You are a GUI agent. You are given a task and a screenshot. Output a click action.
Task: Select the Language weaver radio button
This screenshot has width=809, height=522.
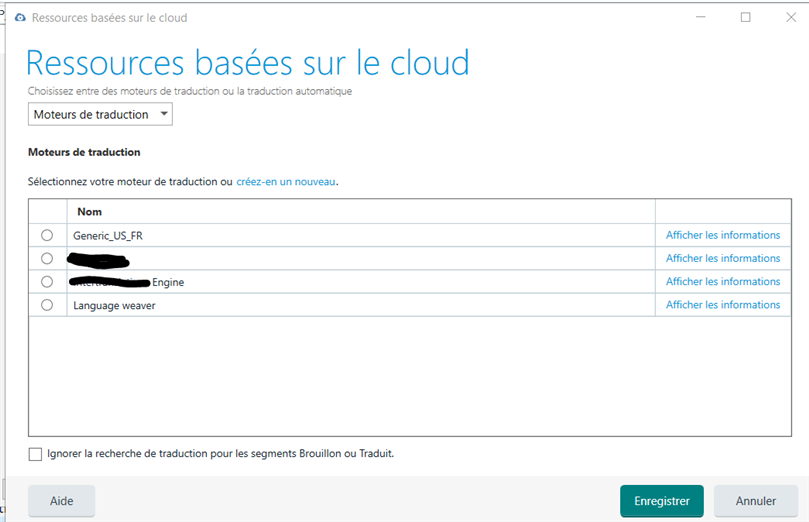point(47,305)
